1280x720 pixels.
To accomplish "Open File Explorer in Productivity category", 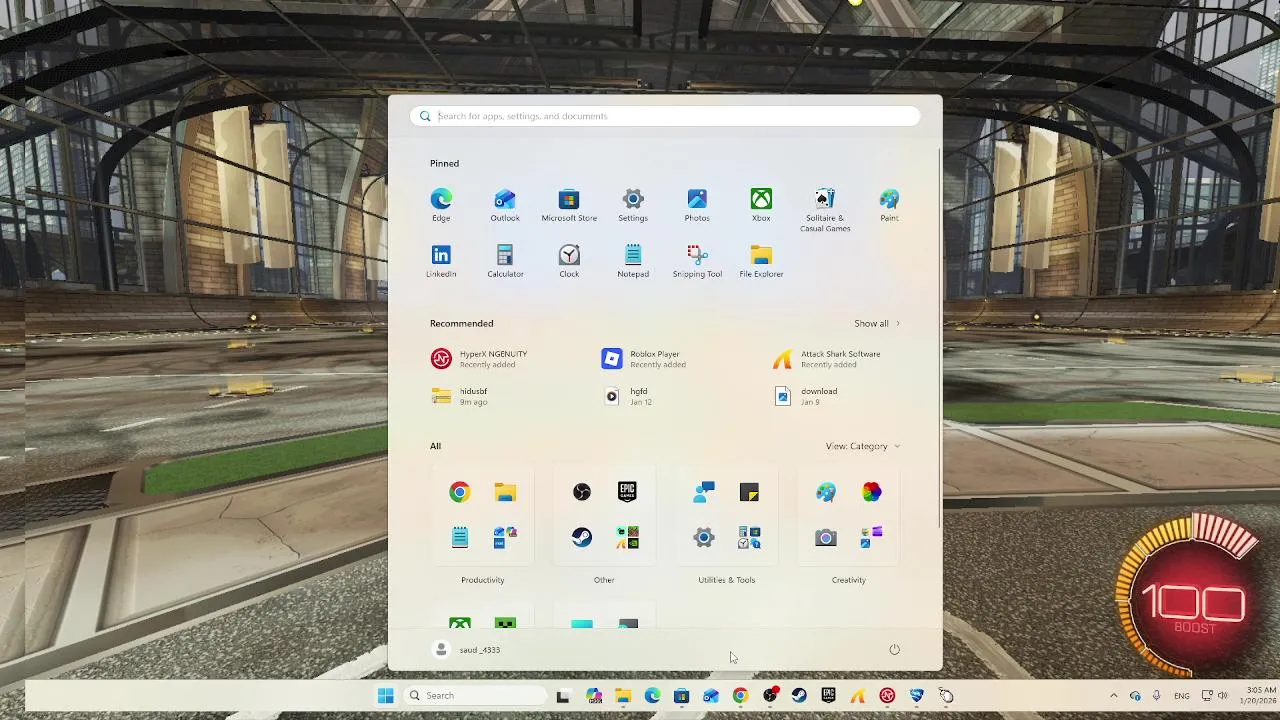I will point(505,492).
